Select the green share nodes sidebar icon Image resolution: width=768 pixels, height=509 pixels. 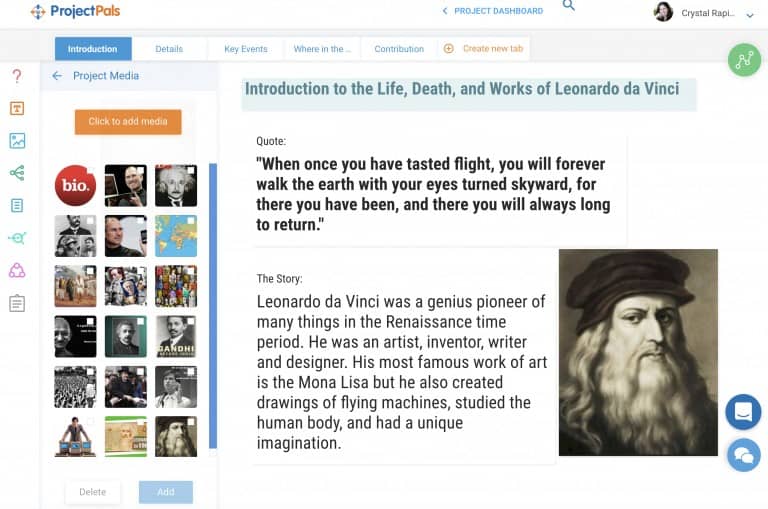click(x=17, y=173)
